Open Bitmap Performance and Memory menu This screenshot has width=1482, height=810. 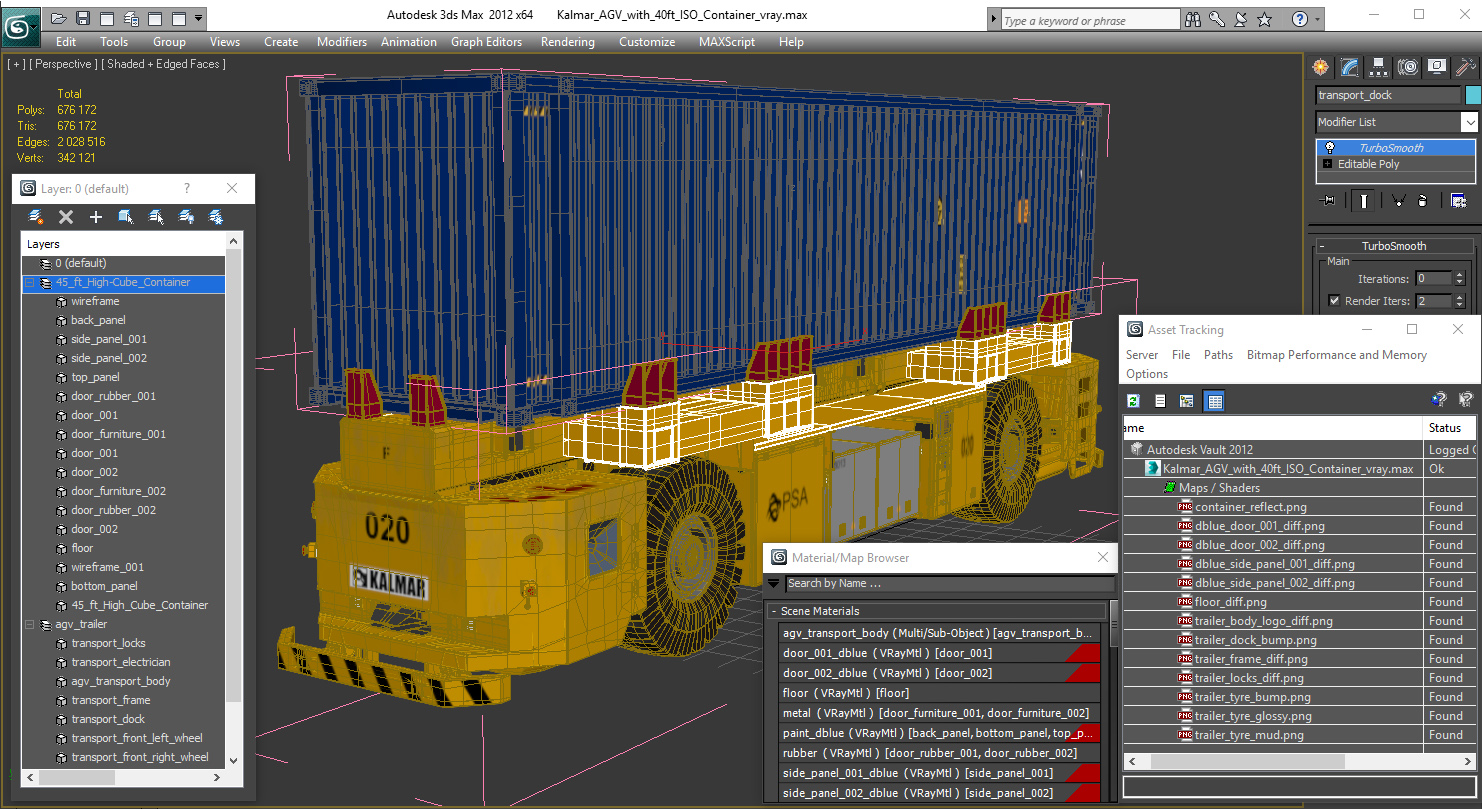1337,355
